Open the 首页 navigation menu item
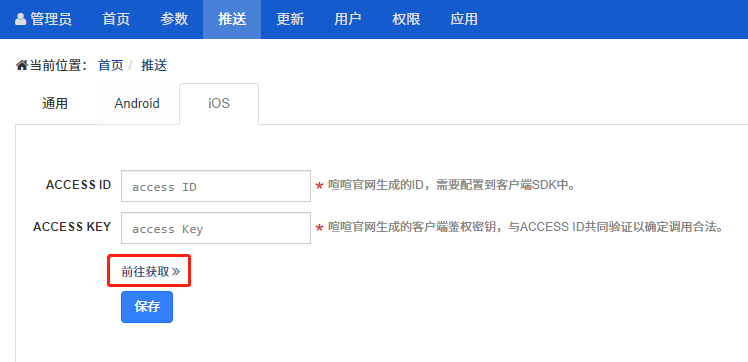 [x=116, y=19]
